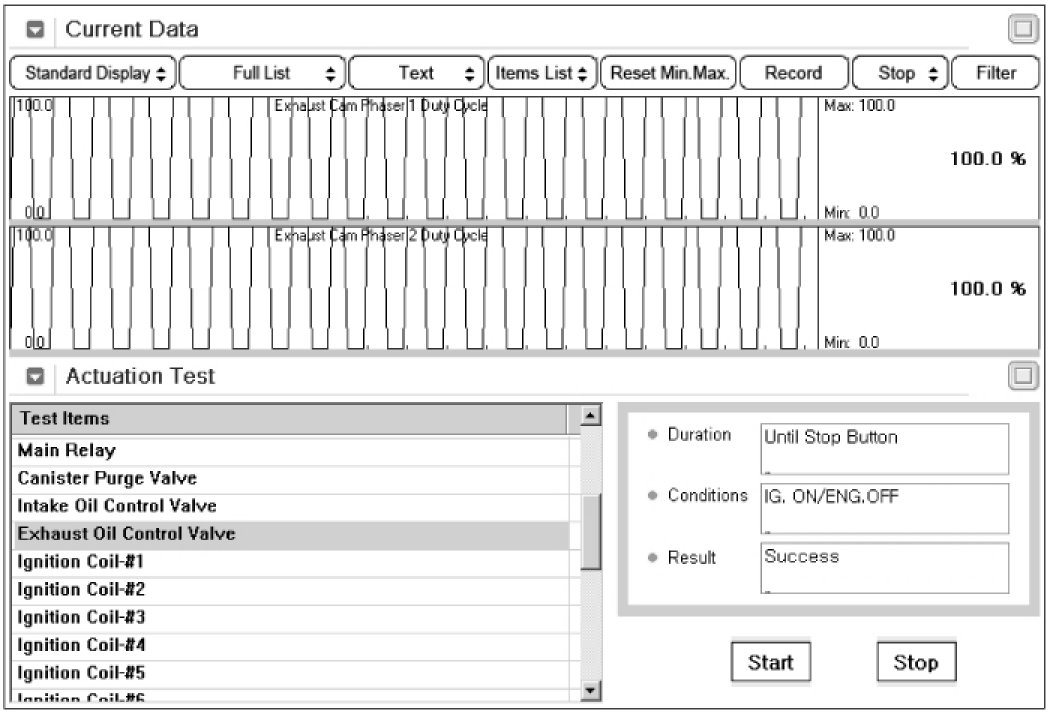Maximize the Actuation Test panel square icon
The image size is (1050, 714).
[x=1022, y=376]
